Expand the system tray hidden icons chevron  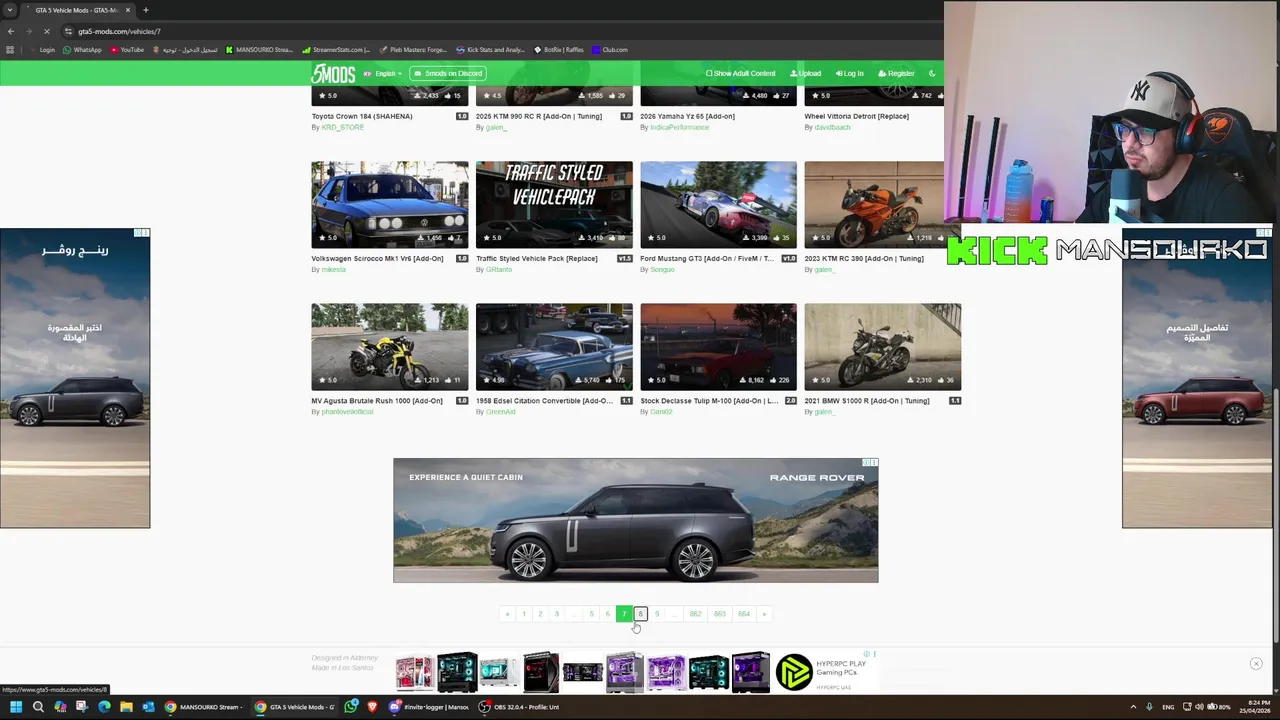(1133, 707)
